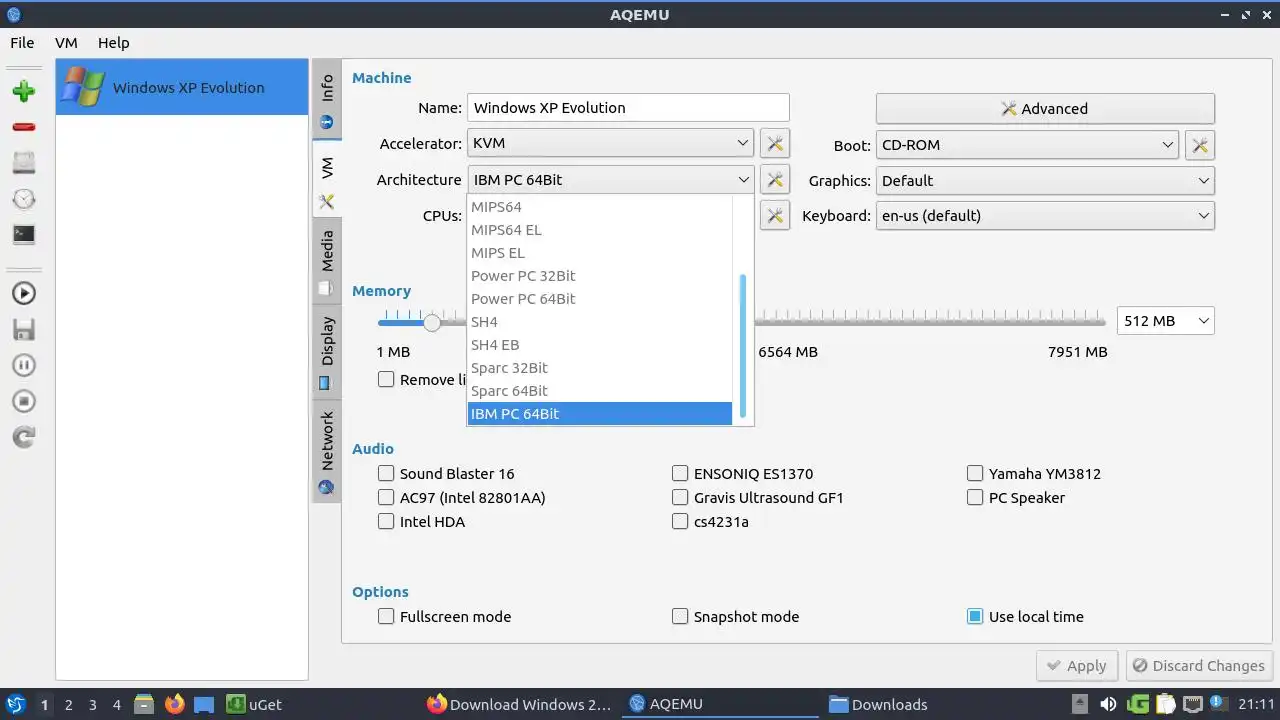Image resolution: width=1280 pixels, height=720 pixels.
Task: Enable Intel HDA audio
Action: click(x=386, y=521)
